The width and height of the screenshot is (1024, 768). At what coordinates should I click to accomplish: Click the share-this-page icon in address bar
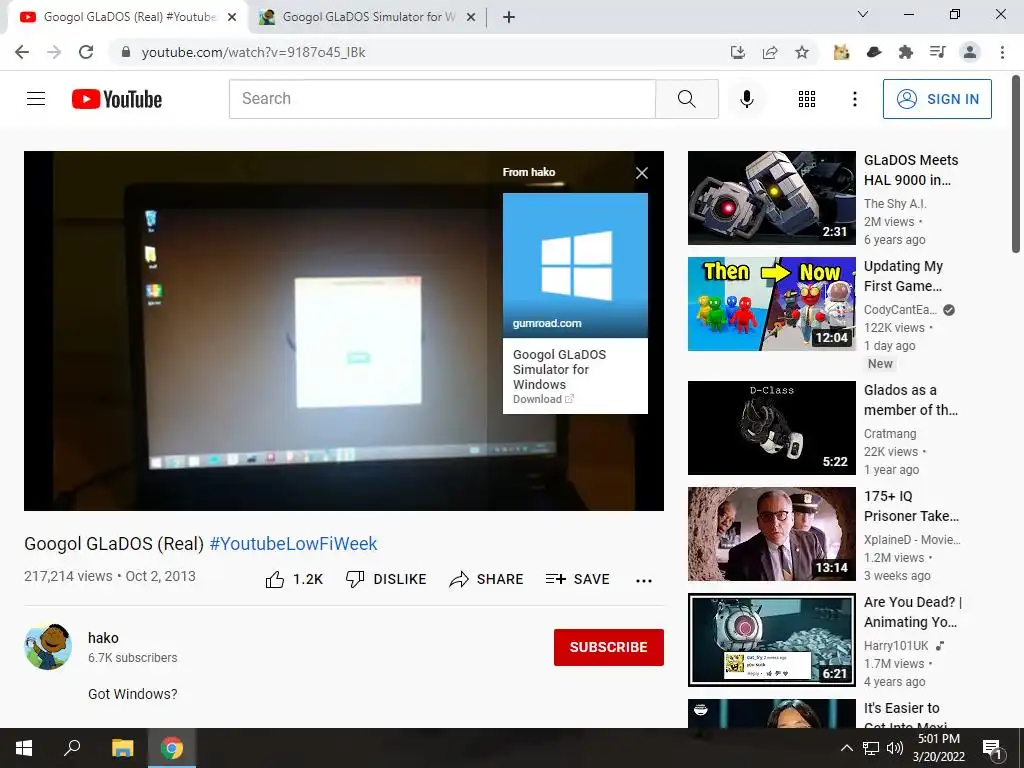click(770, 52)
